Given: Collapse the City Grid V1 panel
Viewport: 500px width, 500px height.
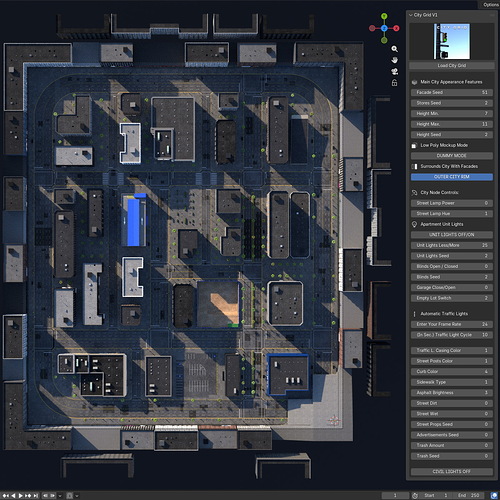Looking at the screenshot, I should pos(411,15).
